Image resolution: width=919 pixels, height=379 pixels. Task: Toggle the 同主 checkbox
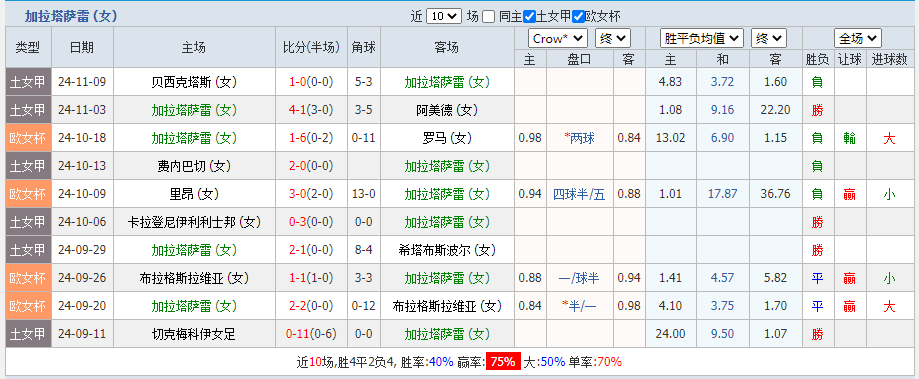489,17
